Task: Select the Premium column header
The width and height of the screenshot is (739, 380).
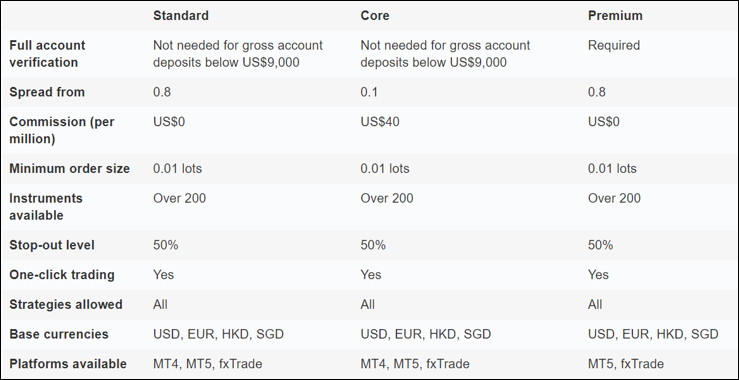Action: pos(615,16)
